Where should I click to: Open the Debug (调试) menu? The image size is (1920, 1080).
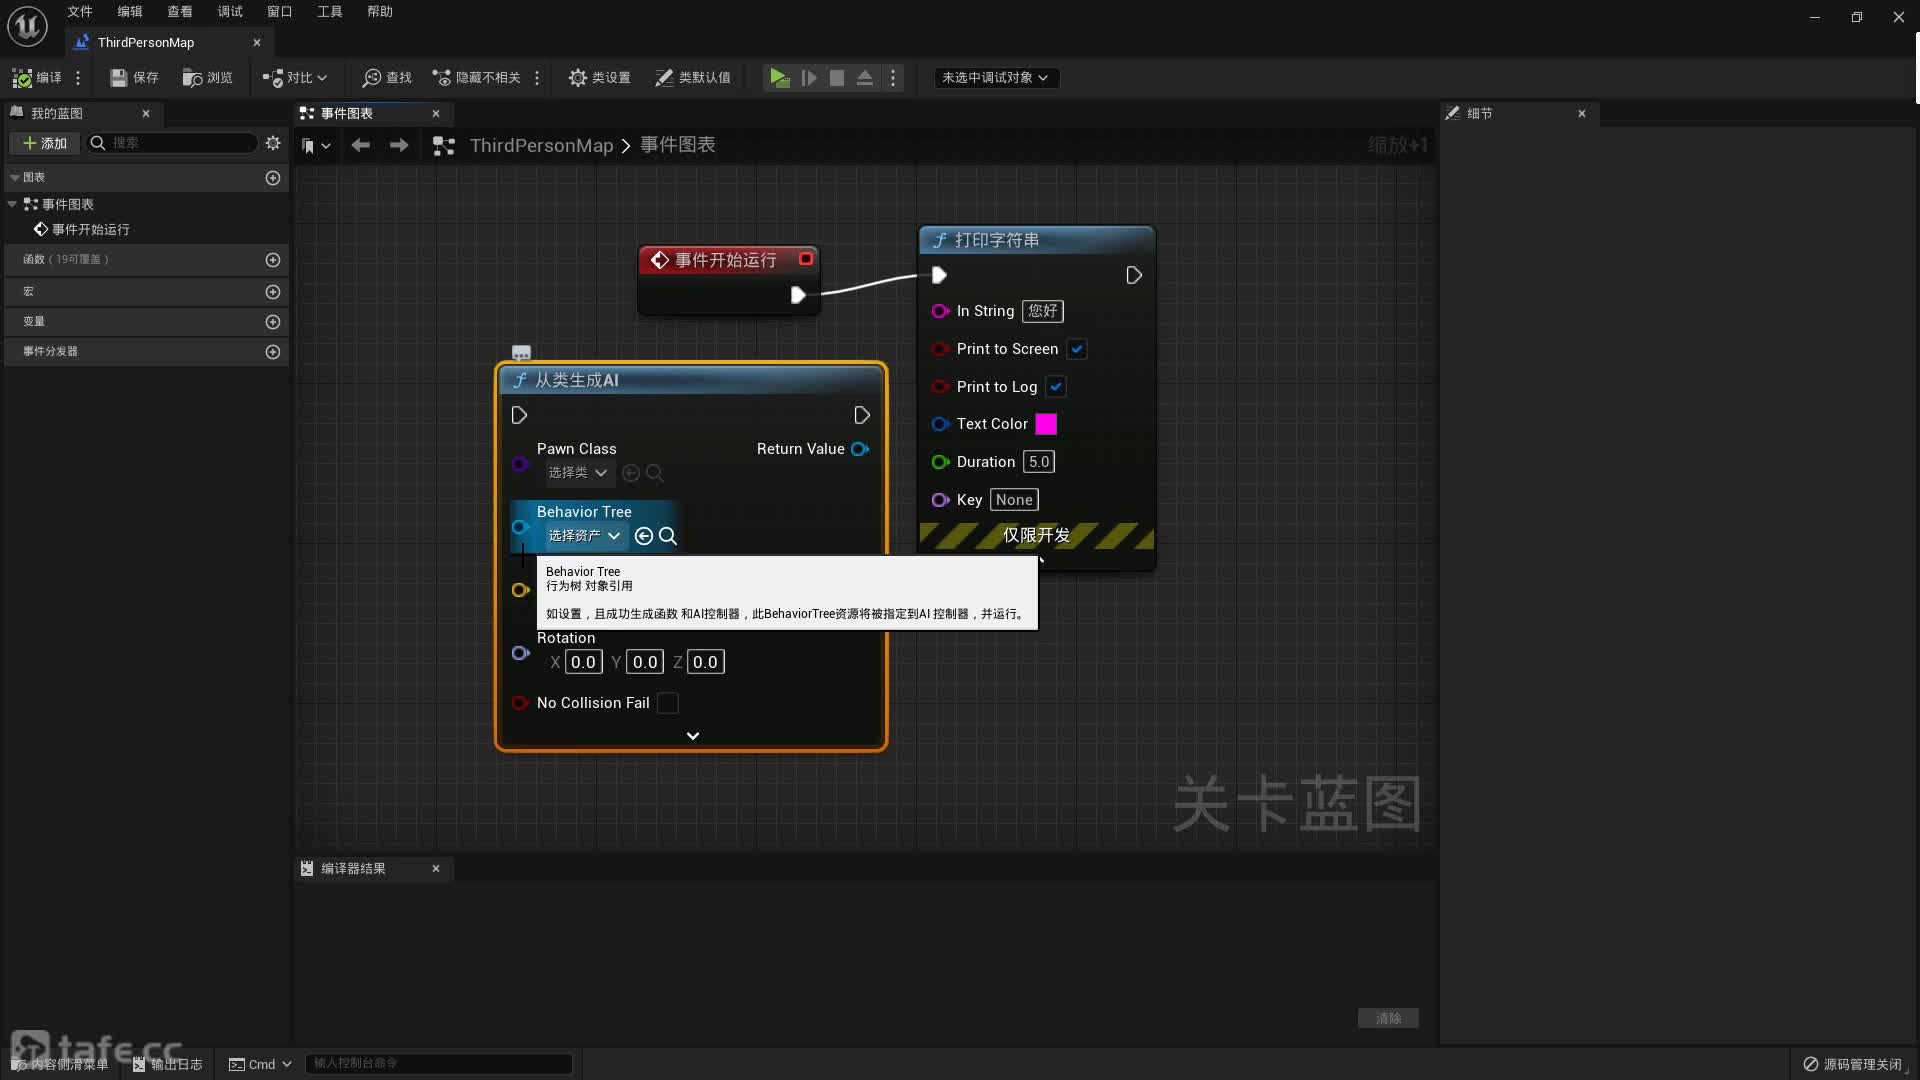click(x=230, y=11)
